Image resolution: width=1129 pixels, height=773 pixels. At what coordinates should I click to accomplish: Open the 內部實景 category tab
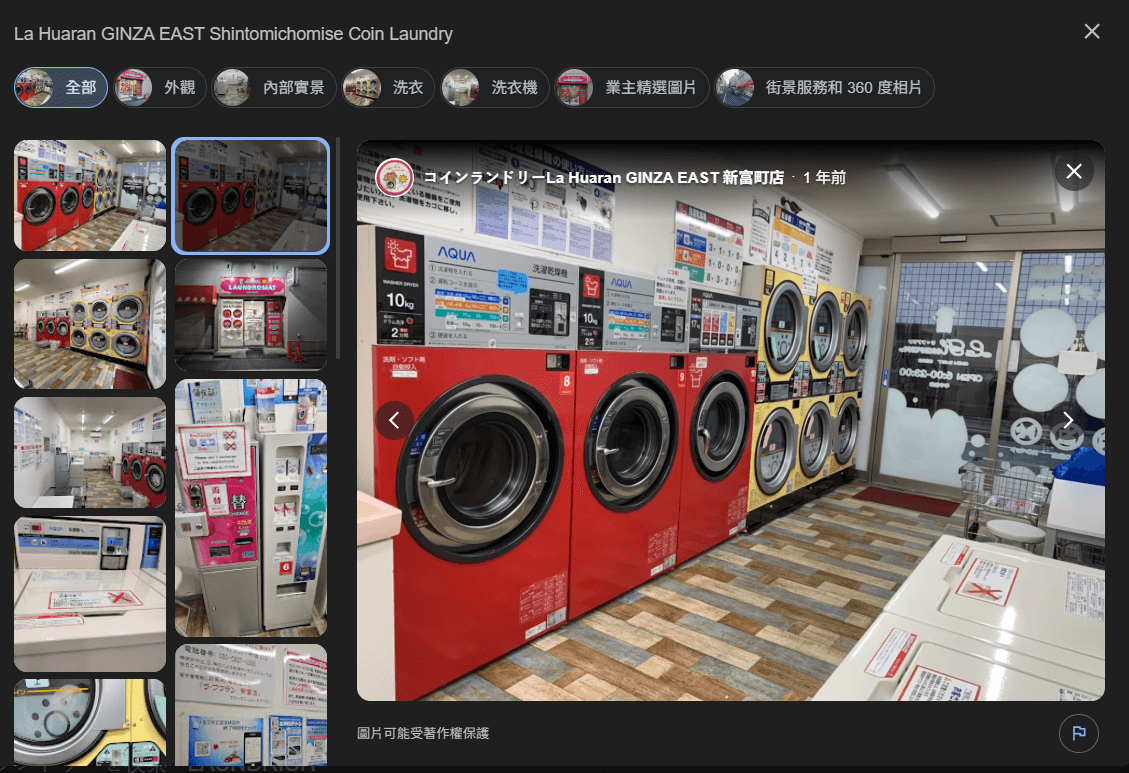click(273, 87)
